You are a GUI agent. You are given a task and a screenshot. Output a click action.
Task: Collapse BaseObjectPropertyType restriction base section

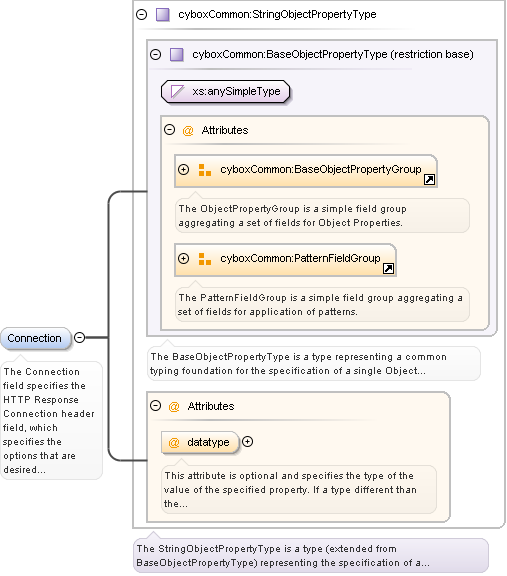pos(156,55)
